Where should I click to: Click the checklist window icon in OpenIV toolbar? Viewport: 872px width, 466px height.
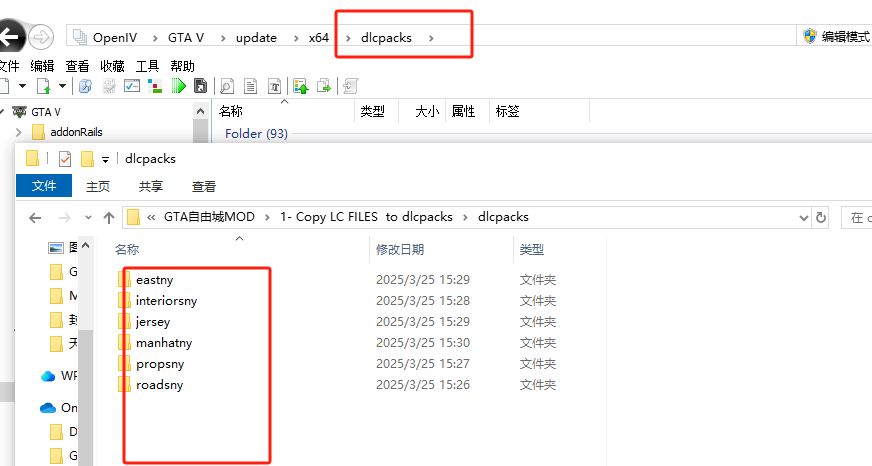[132, 86]
